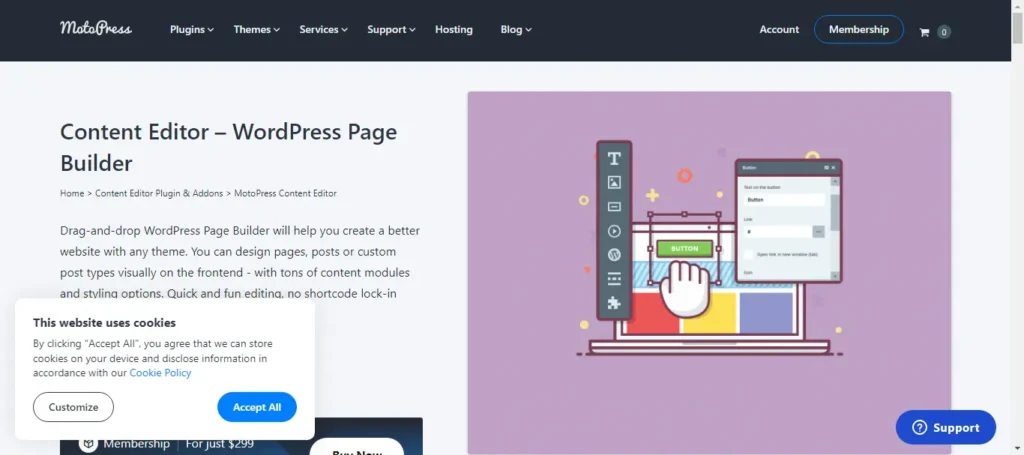Click the "For just $299" banner text
This screenshot has height=455, width=1024.
219,444
